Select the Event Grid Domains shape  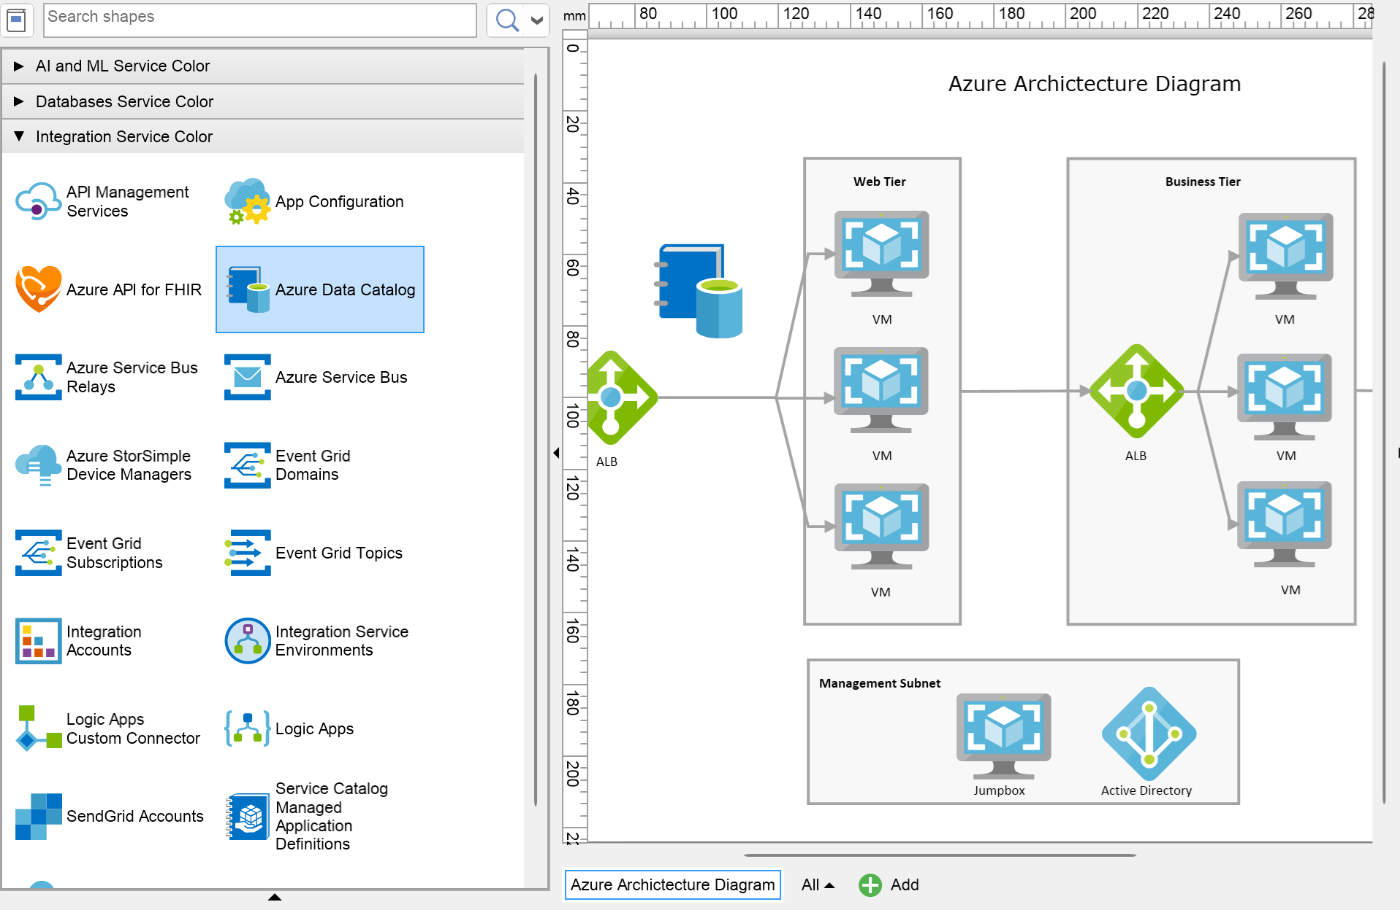[x=288, y=465]
